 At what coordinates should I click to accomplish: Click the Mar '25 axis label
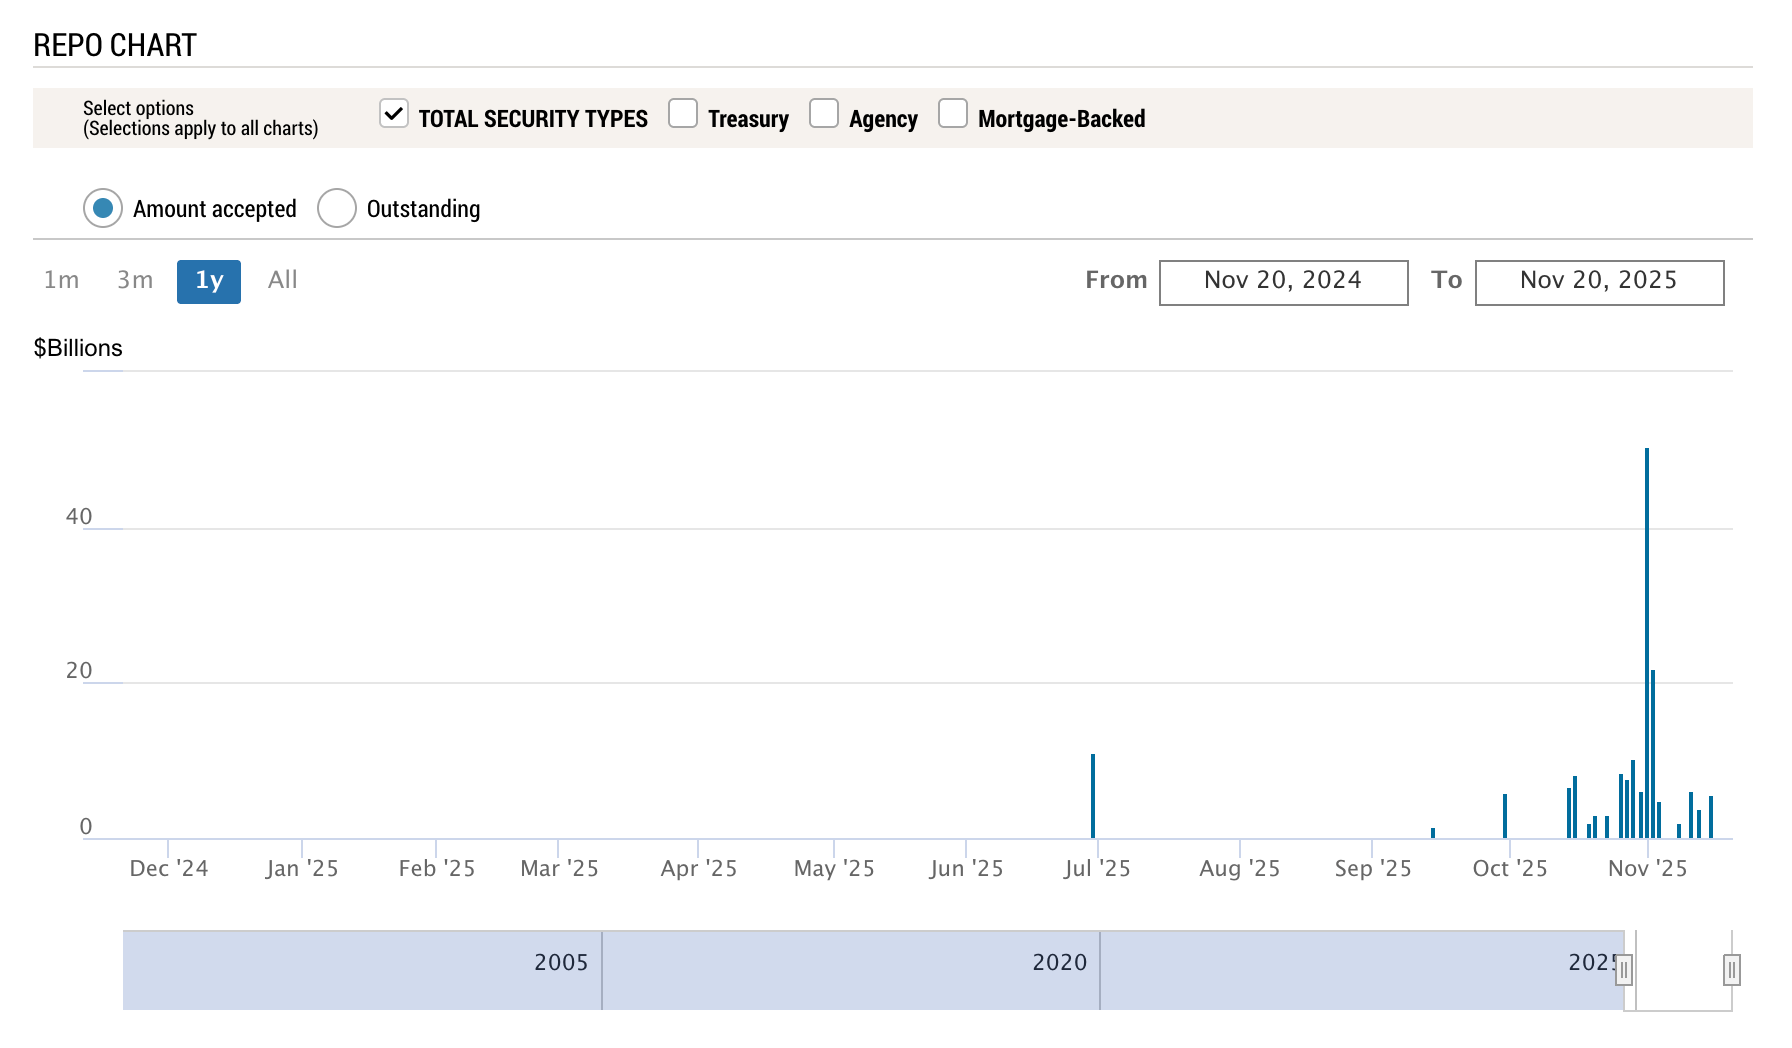560,868
